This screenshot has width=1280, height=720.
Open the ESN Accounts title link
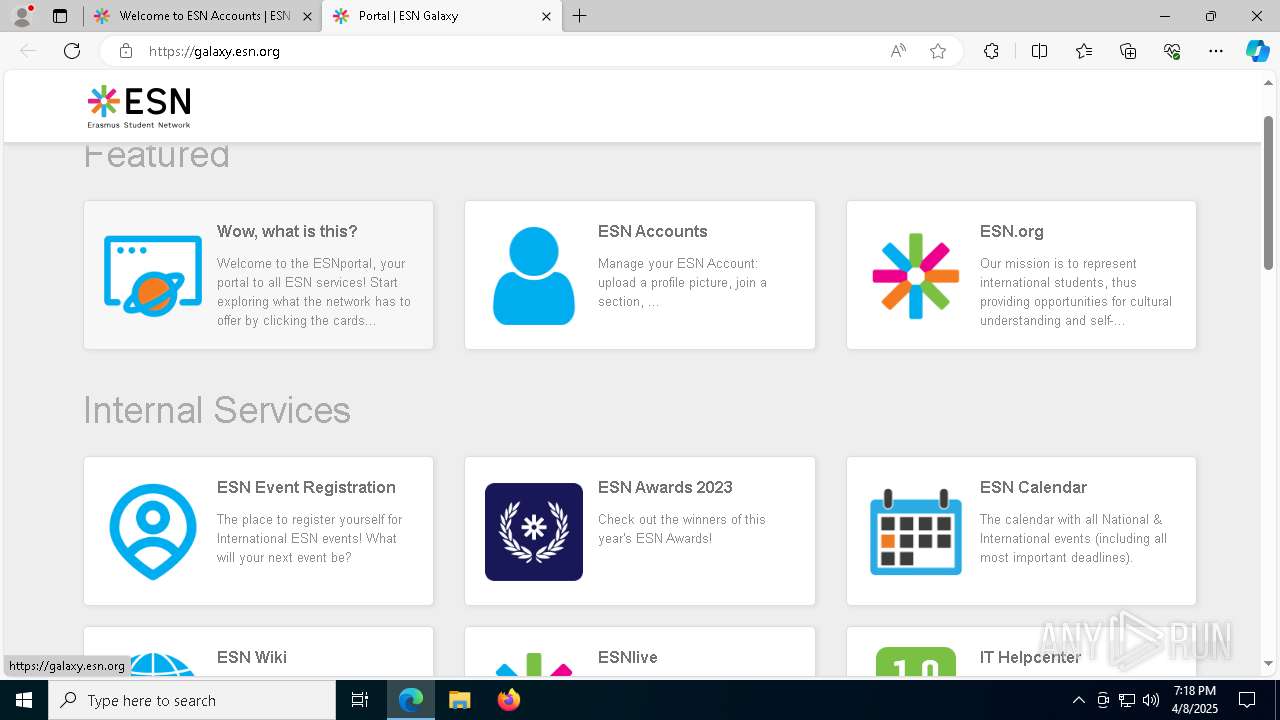[653, 231]
